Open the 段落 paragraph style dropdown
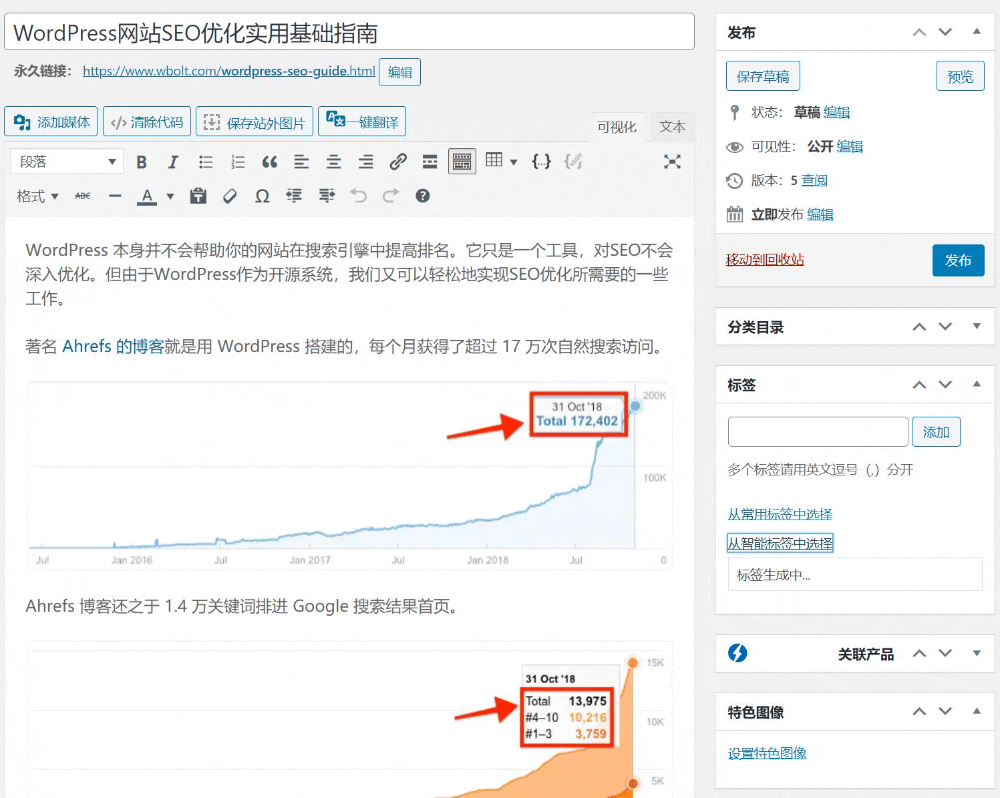1000x798 pixels. pyautogui.click(x=66, y=160)
